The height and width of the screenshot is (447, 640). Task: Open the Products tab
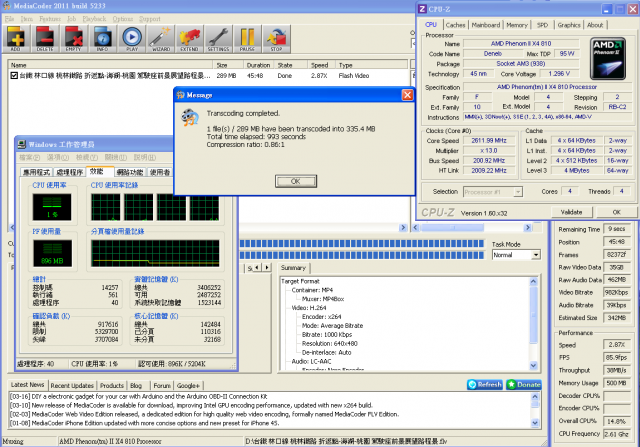click(111, 385)
